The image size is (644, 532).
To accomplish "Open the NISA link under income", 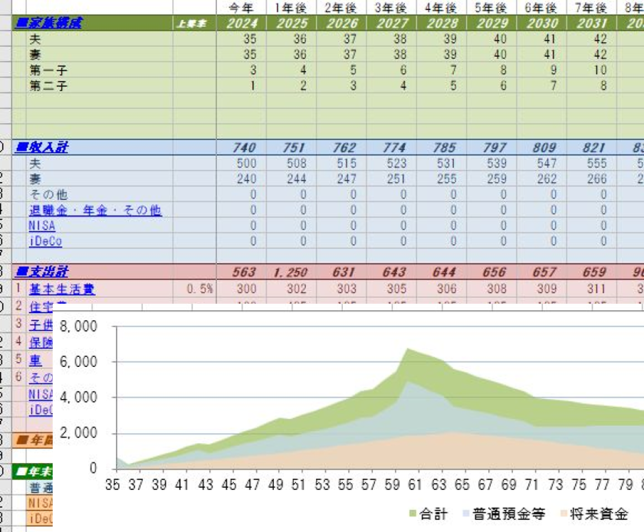I will pyautogui.click(x=42, y=226).
